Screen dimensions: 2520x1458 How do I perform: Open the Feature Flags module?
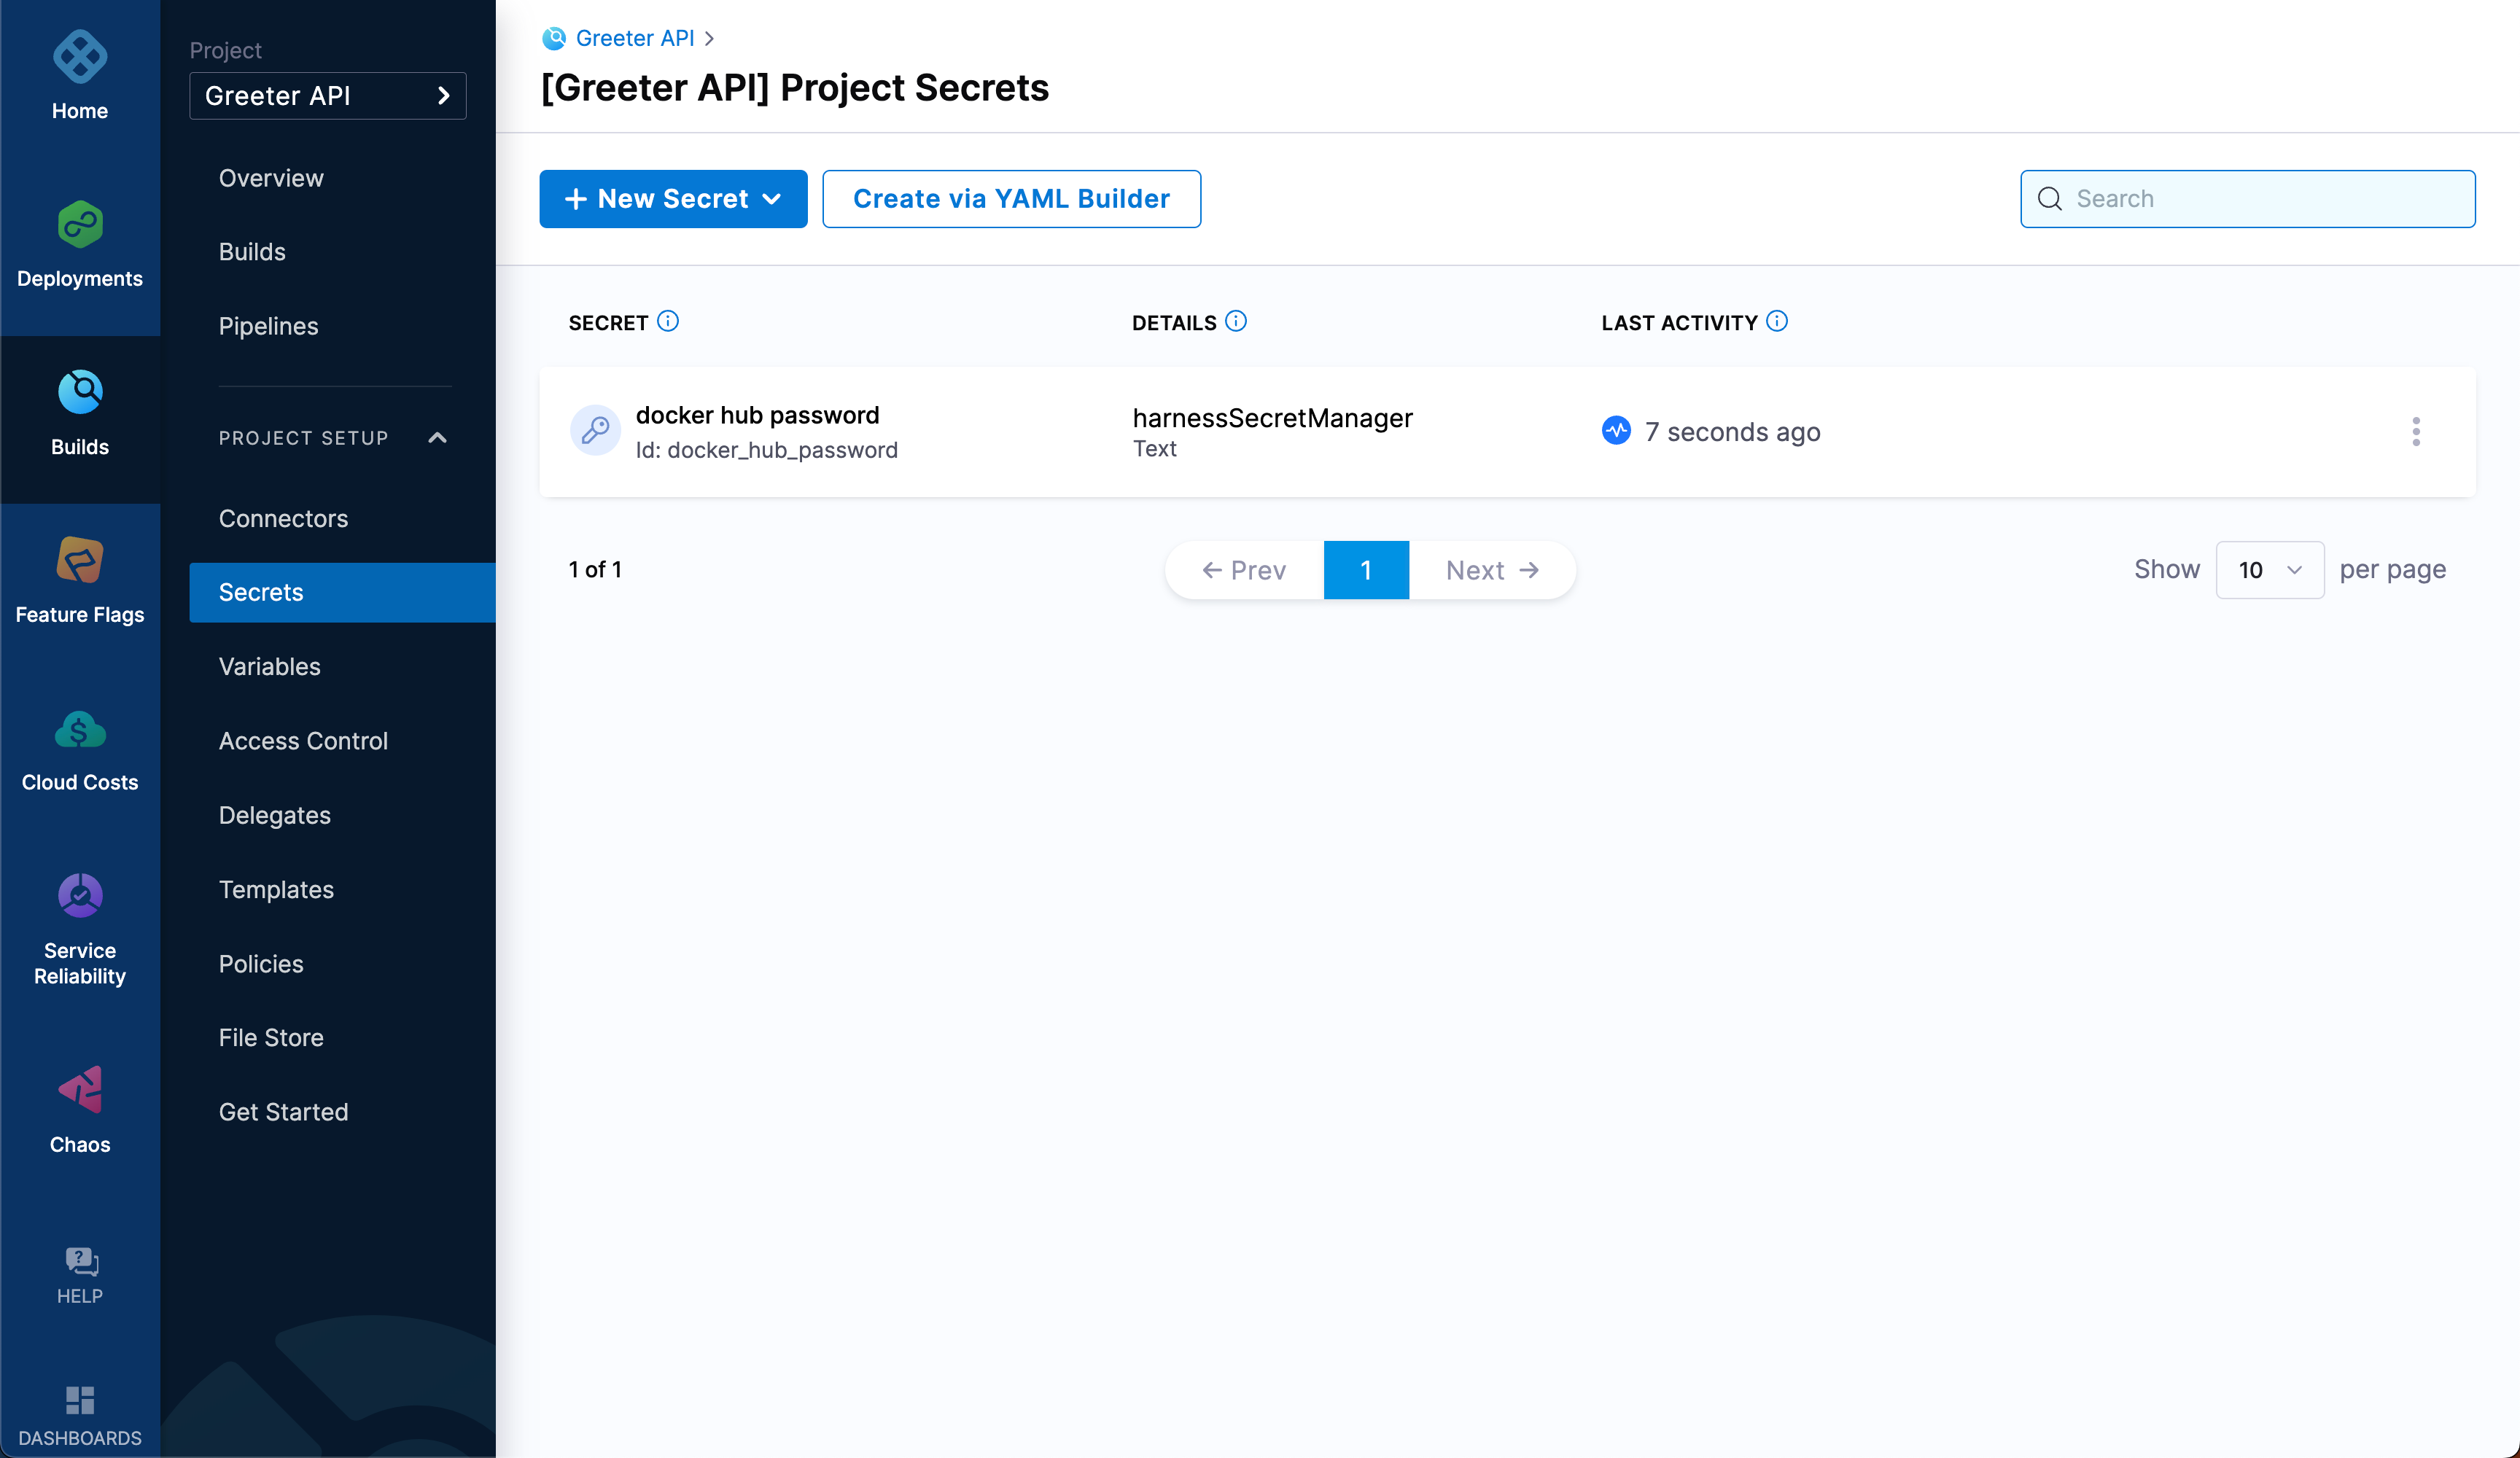[80, 581]
